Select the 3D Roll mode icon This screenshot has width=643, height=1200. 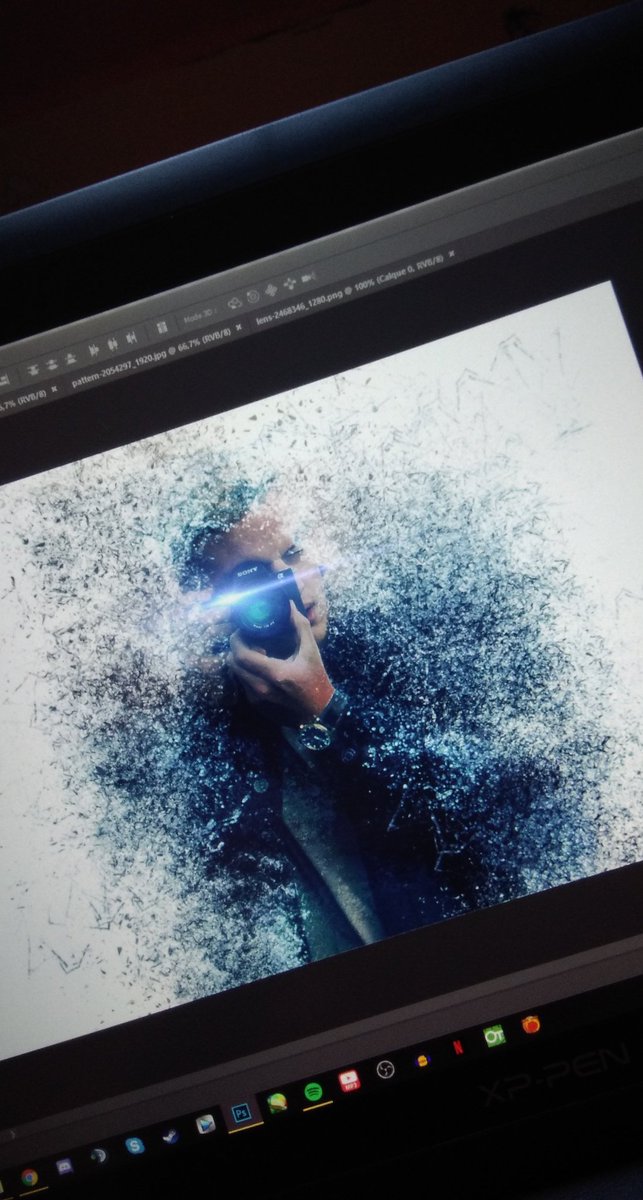252,296
